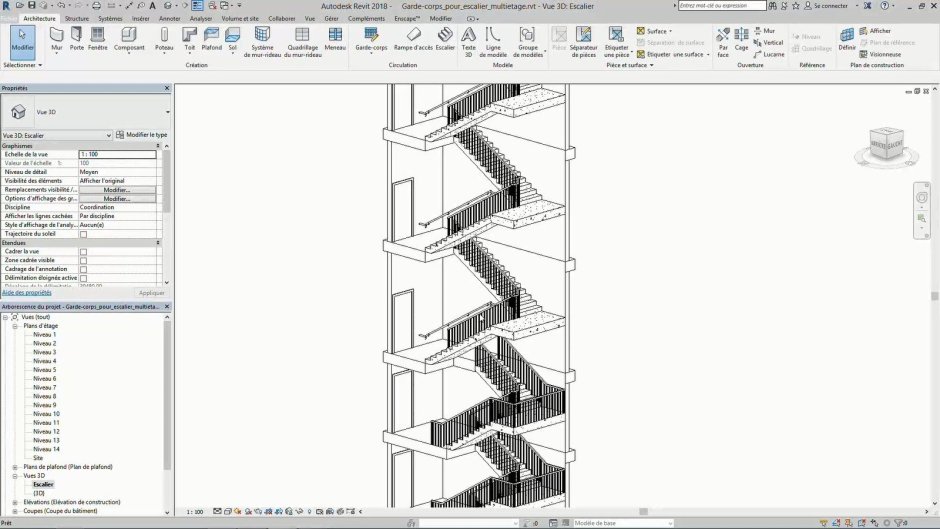This screenshot has height=529, width=940.
Task: Activate the Garde-corps railing tool
Action: (x=371, y=39)
